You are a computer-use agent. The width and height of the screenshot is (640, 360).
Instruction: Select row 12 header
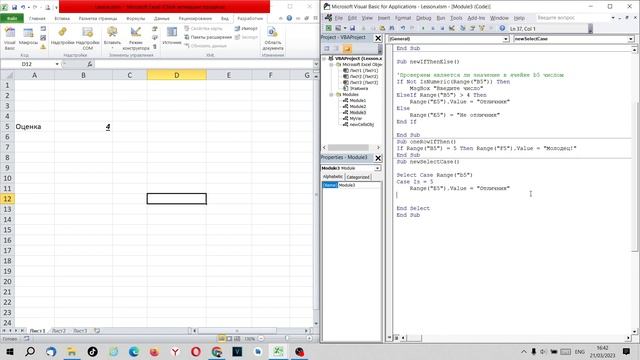click(x=7, y=199)
